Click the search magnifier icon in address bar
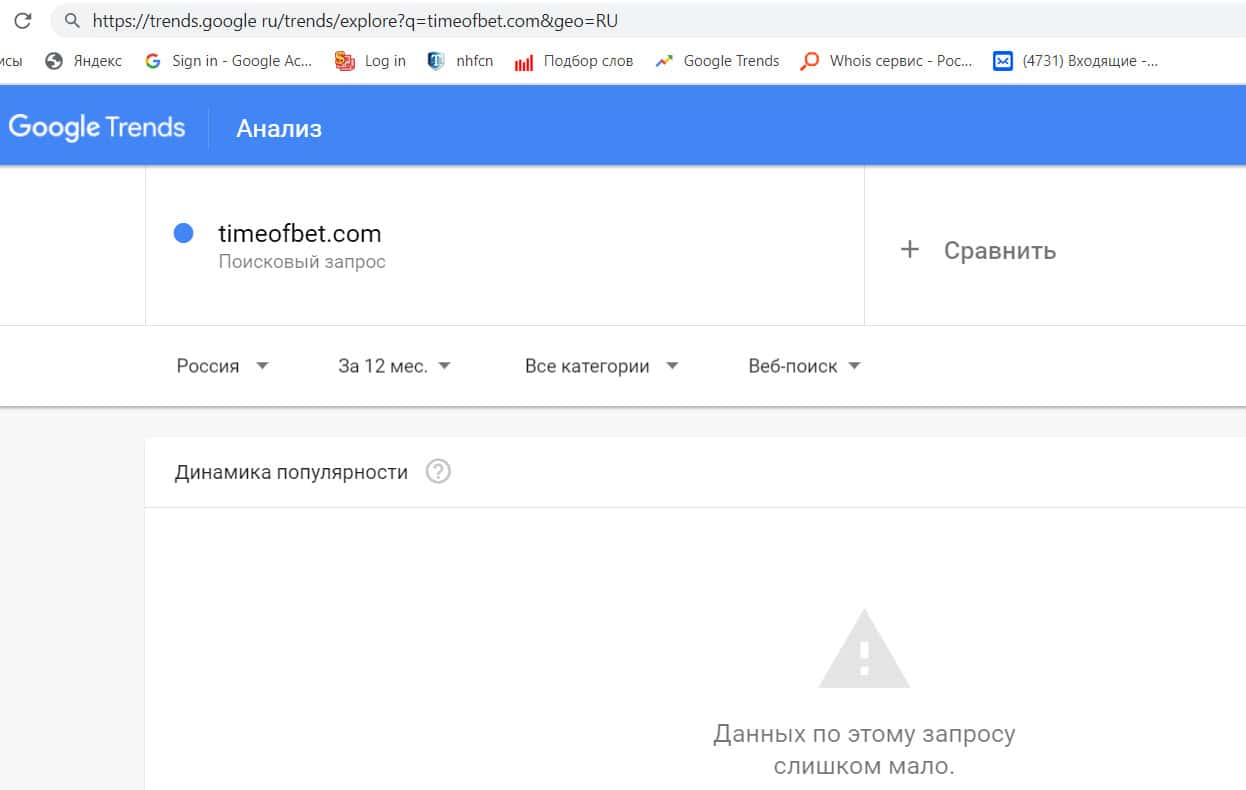This screenshot has width=1246, height=790. 71,20
